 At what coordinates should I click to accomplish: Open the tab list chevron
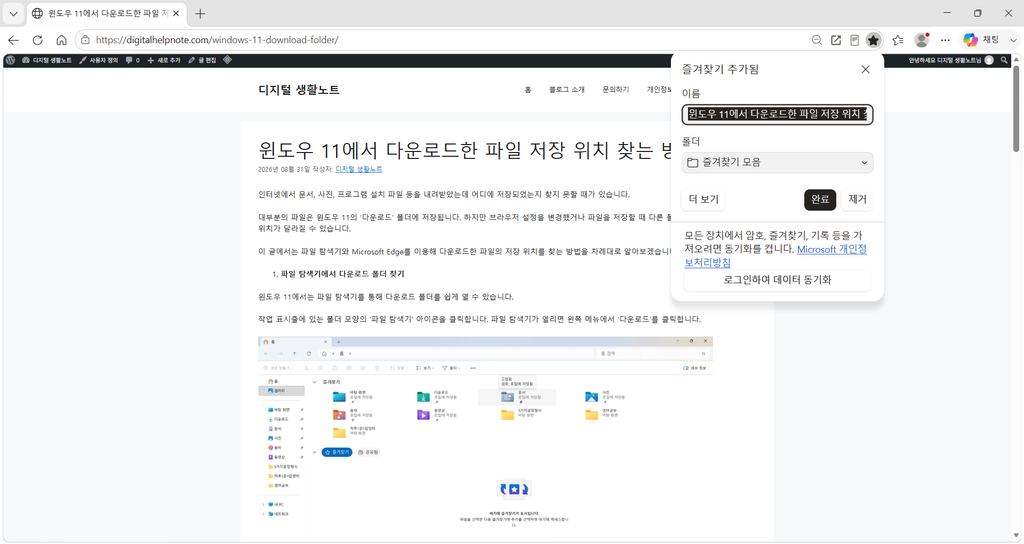(13, 13)
